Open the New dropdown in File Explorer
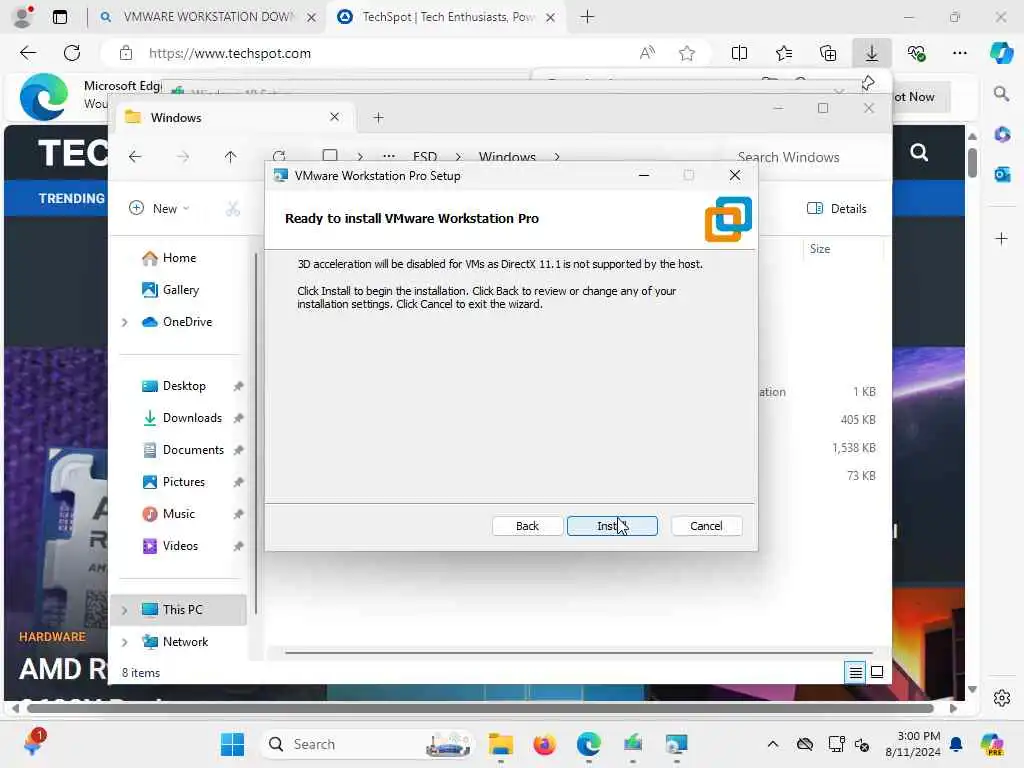 click(x=159, y=208)
